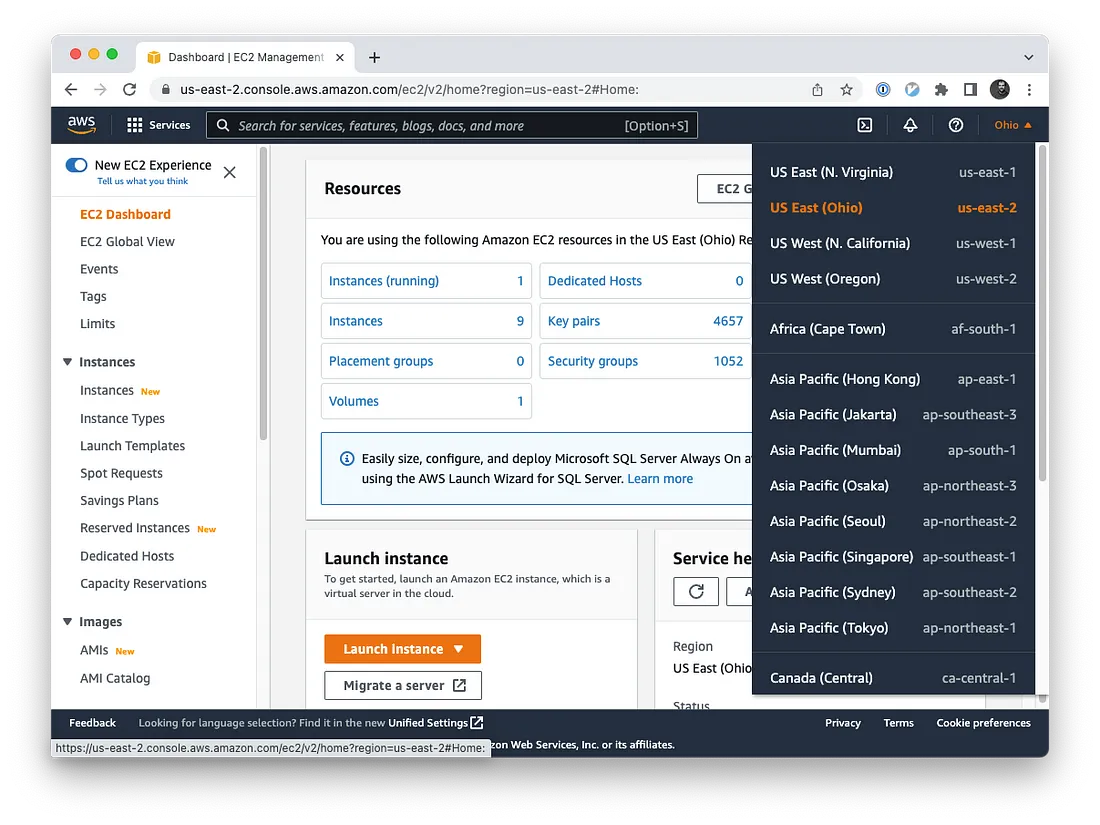Viewport: 1100px width, 825px height.
Task: Toggle the New EC2 Experience switch
Action: (76, 165)
